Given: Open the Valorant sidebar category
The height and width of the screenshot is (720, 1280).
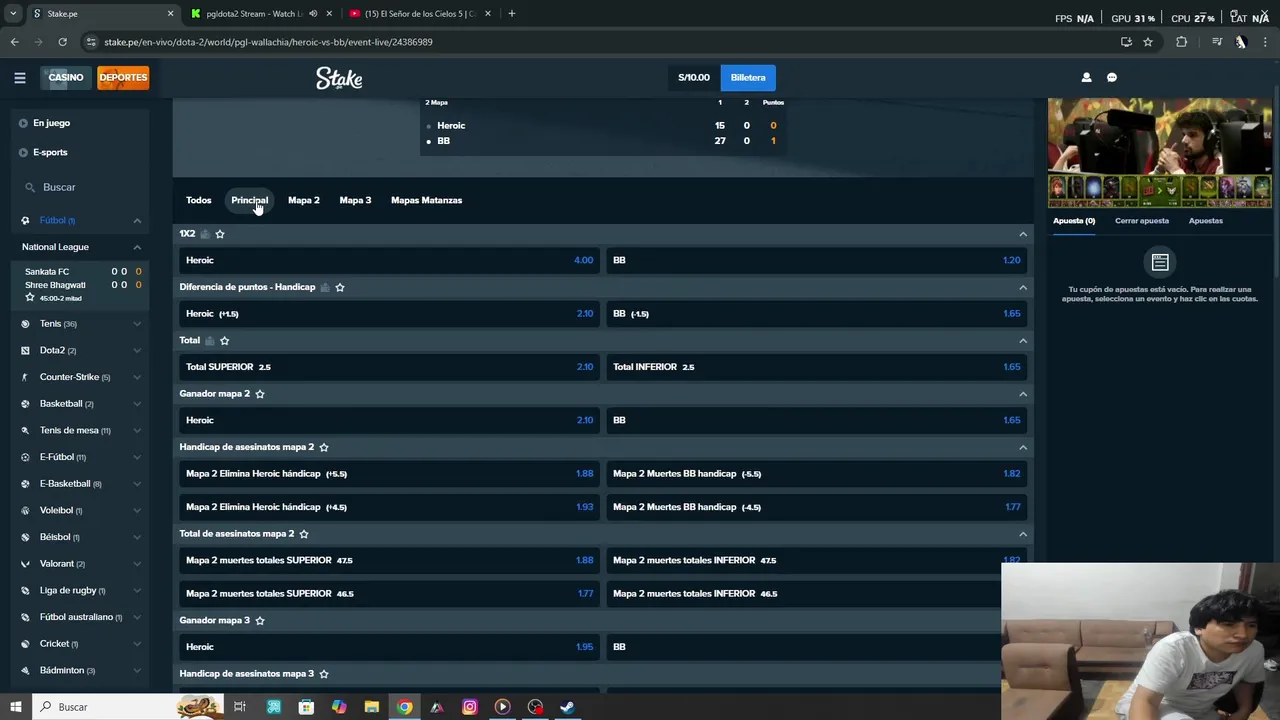Looking at the screenshot, I should [x=80, y=564].
